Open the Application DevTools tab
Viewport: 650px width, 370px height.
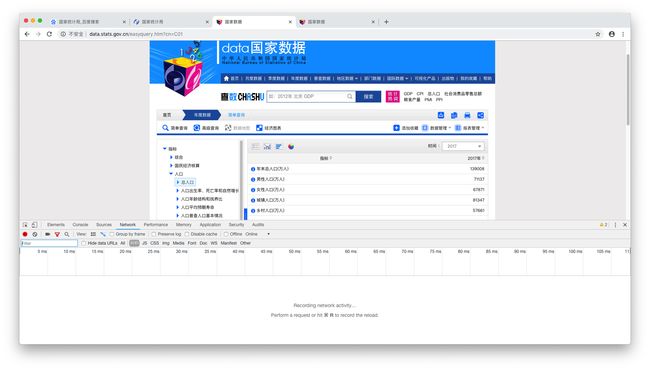click(x=210, y=225)
